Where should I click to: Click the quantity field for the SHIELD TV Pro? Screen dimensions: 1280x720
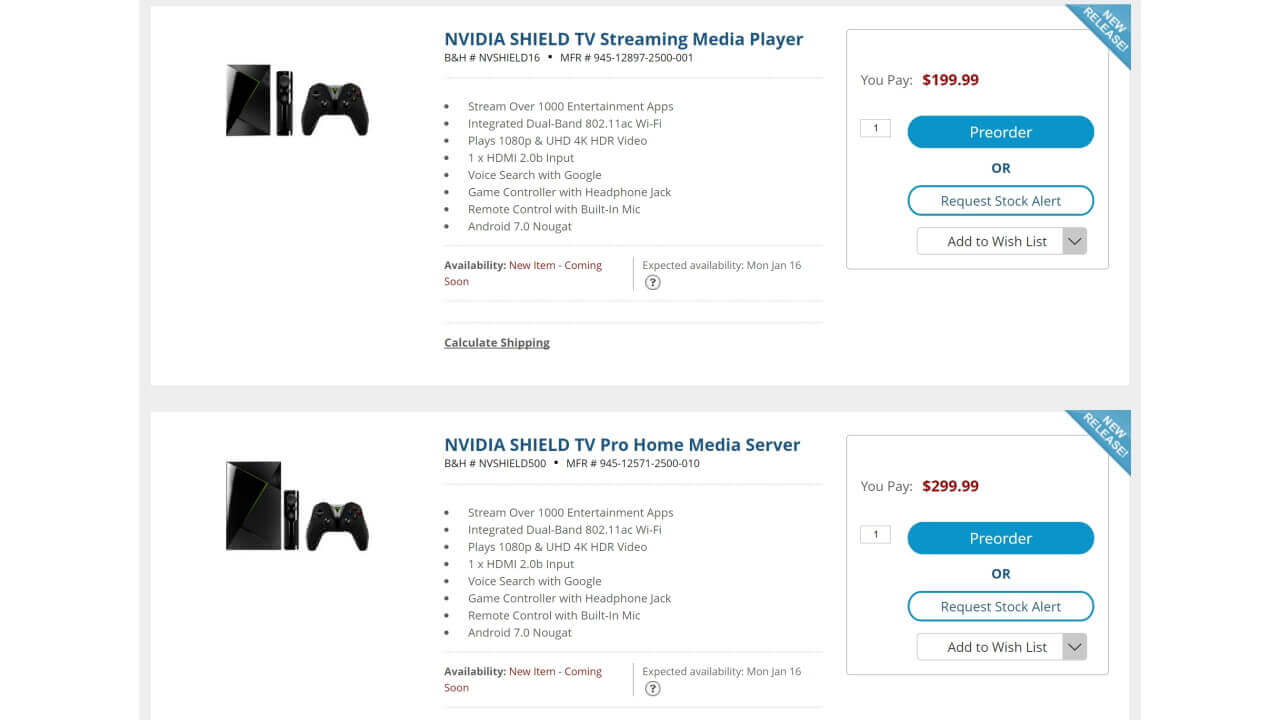click(x=874, y=533)
